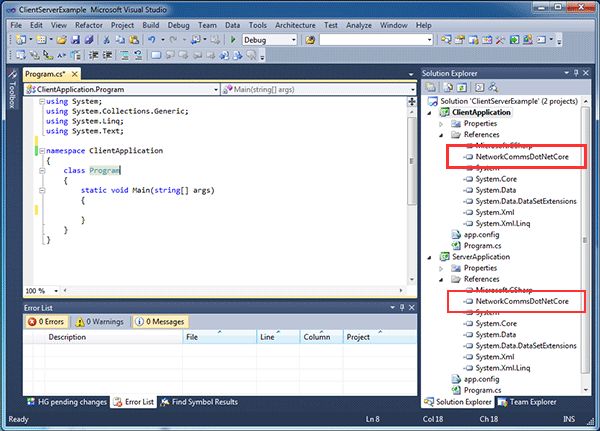Click the Find in Files binoculars icon
This screenshot has height=431, width=600.
click(x=310, y=40)
